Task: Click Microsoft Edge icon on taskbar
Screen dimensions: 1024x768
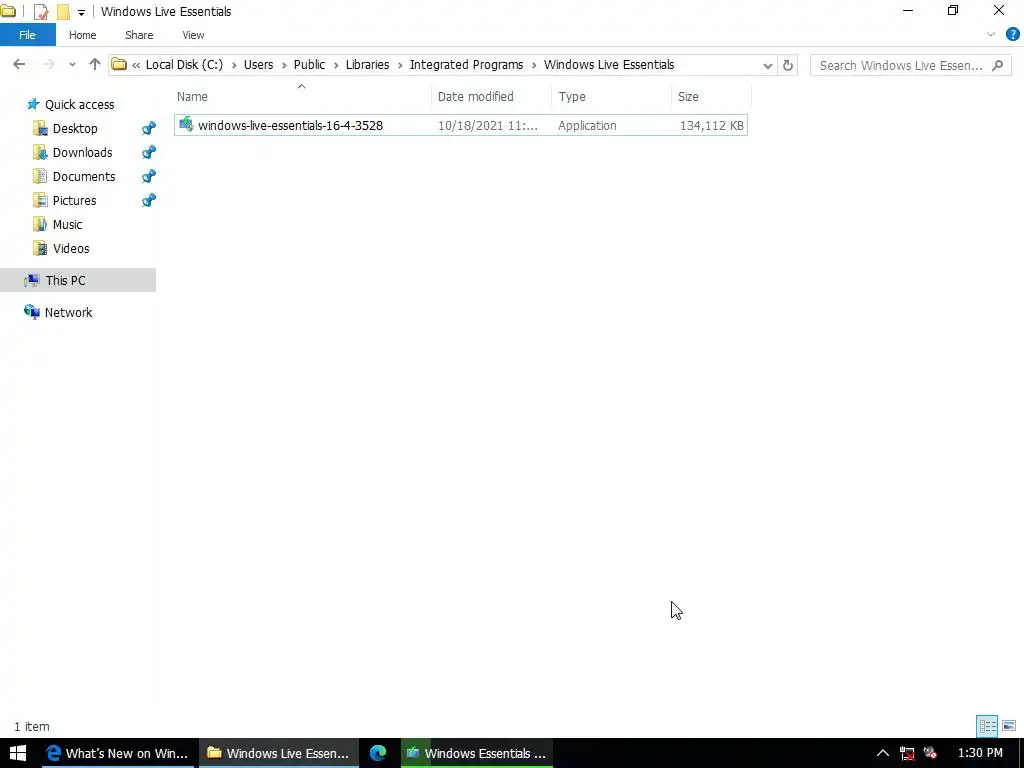Action: pos(378,753)
